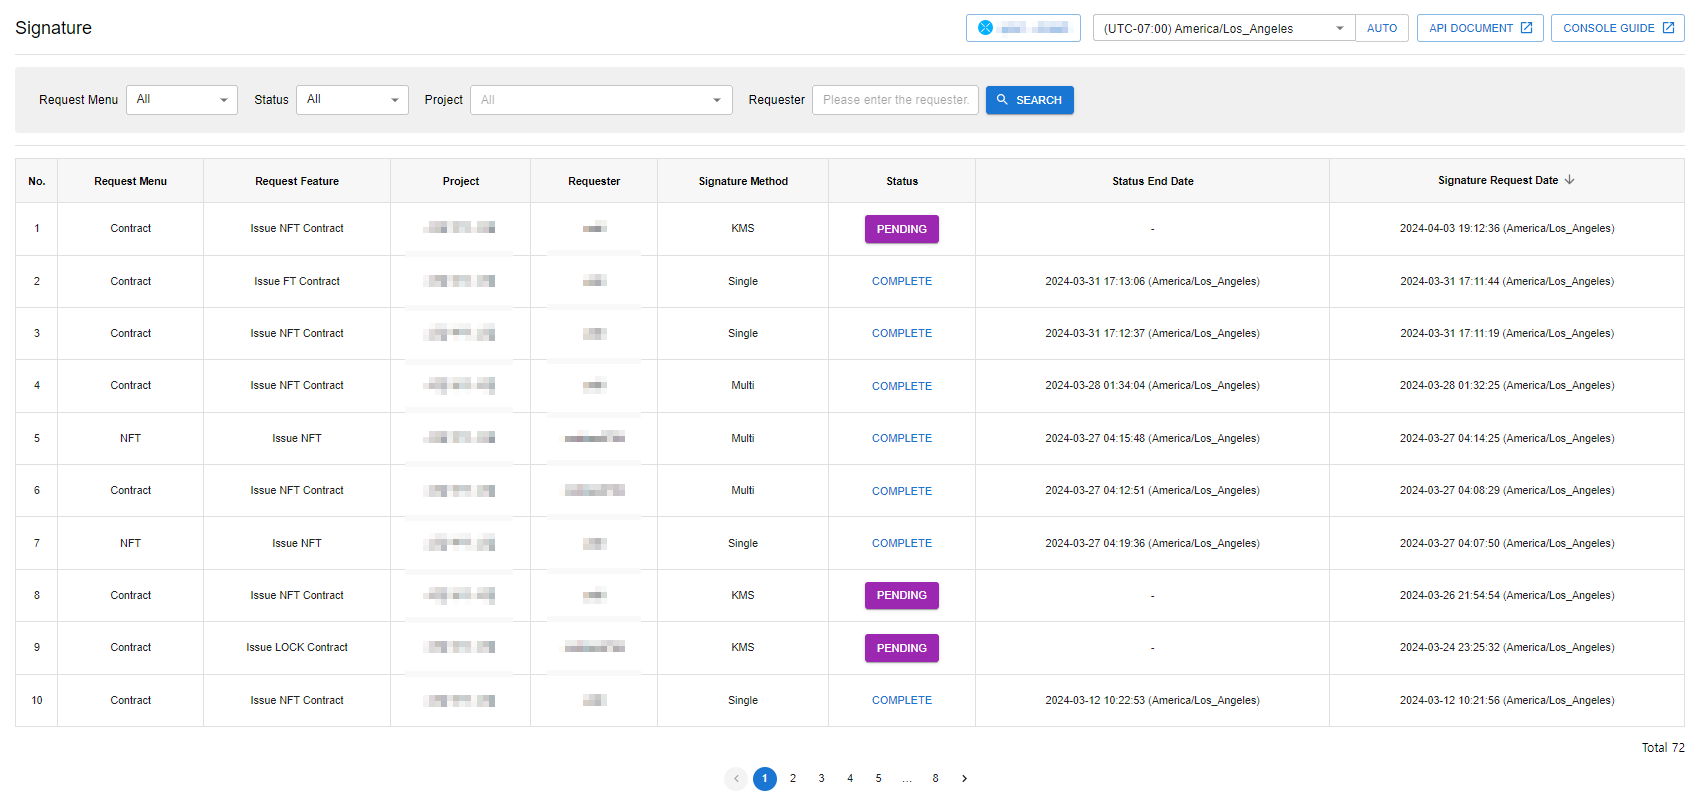Click blurred project cell in row 1

coord(459,228)
